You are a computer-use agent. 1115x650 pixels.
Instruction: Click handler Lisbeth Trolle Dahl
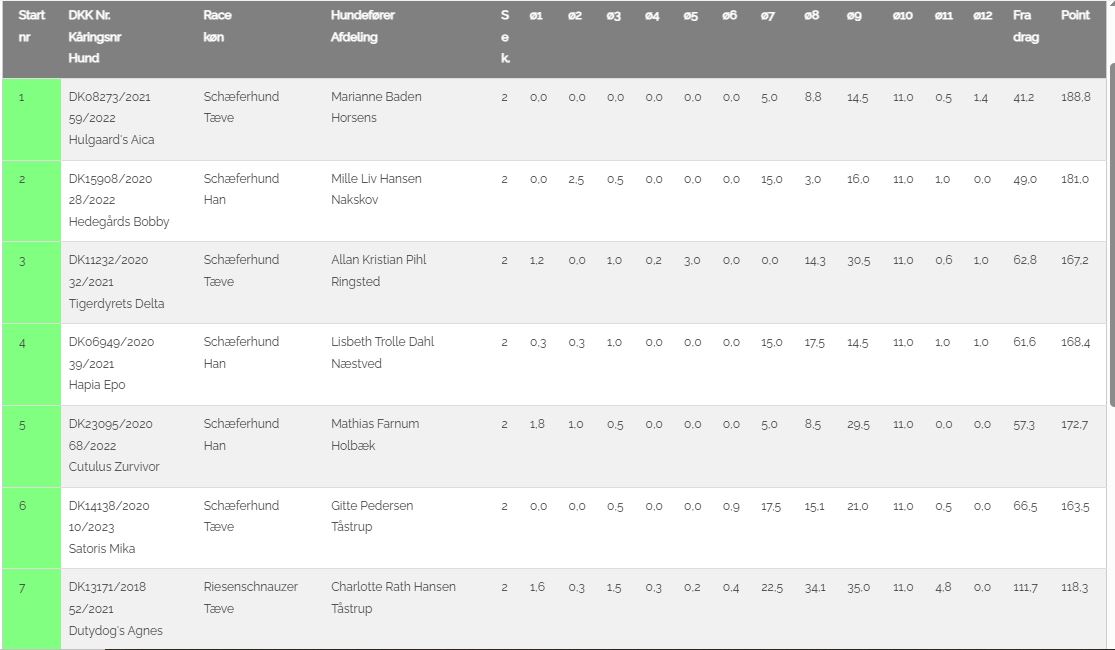click(382, 342)
